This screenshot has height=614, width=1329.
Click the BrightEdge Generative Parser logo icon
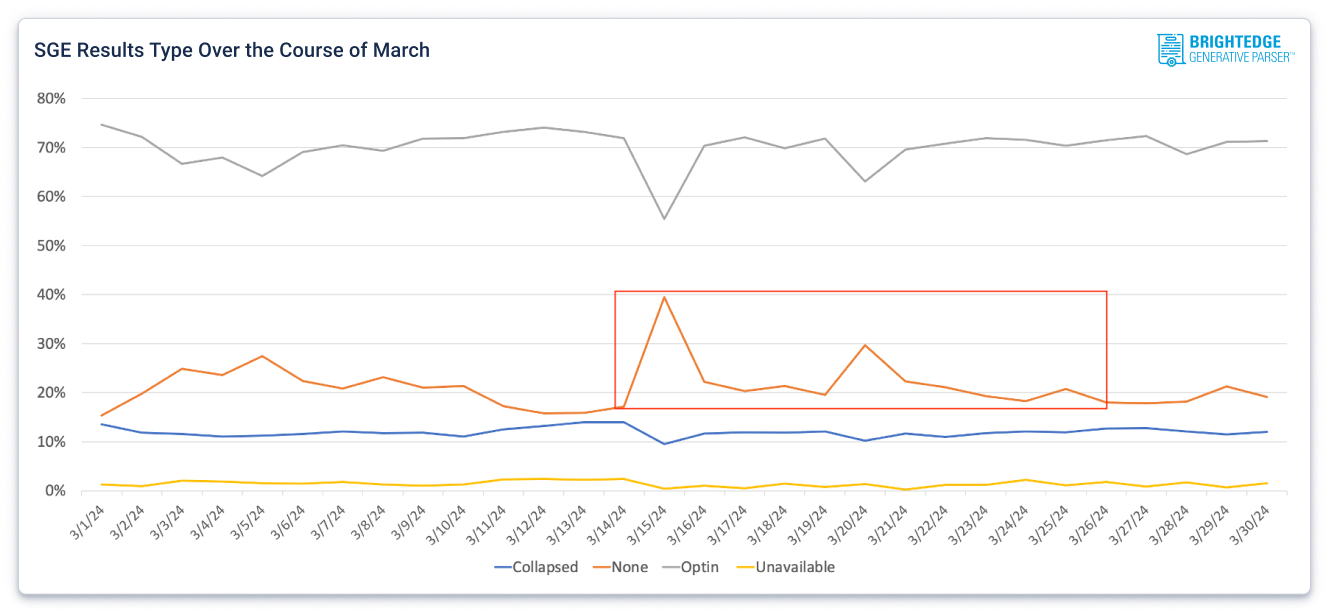pyautogui.click(x=1170, y=50)
